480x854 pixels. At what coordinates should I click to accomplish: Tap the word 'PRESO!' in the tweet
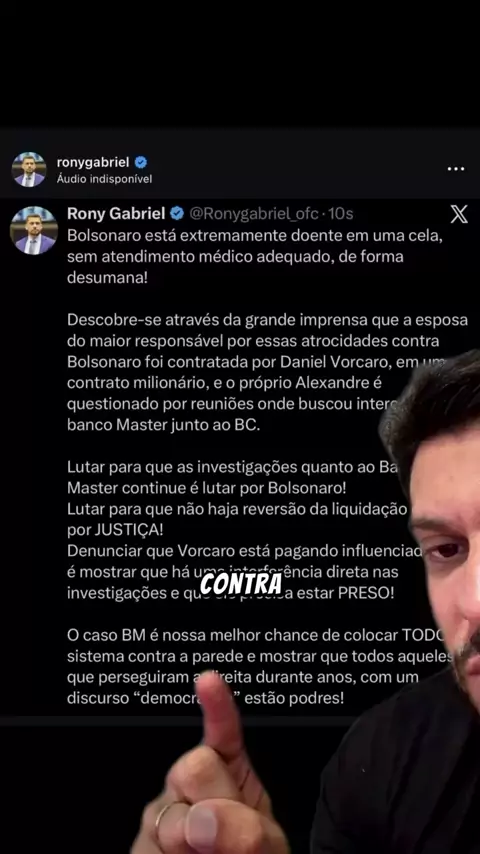pyautogui.click(x=366, y=593)
